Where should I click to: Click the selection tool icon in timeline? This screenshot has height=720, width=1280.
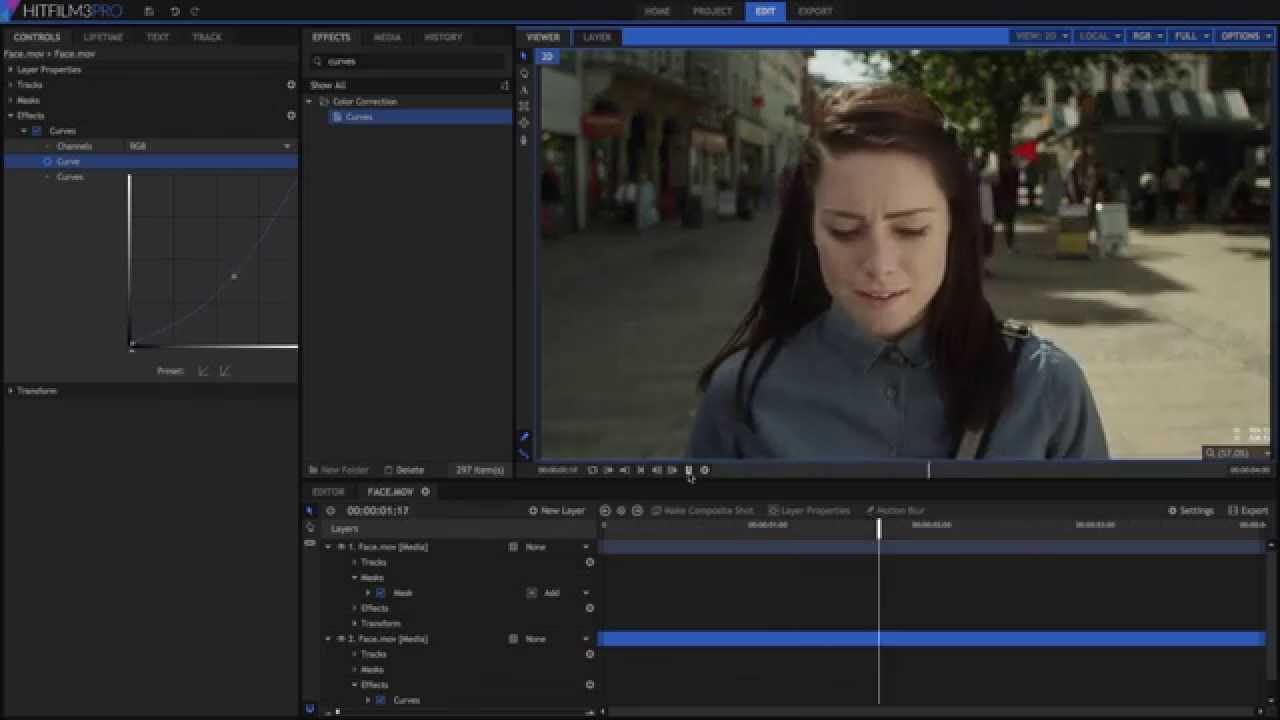pos(309,511)
